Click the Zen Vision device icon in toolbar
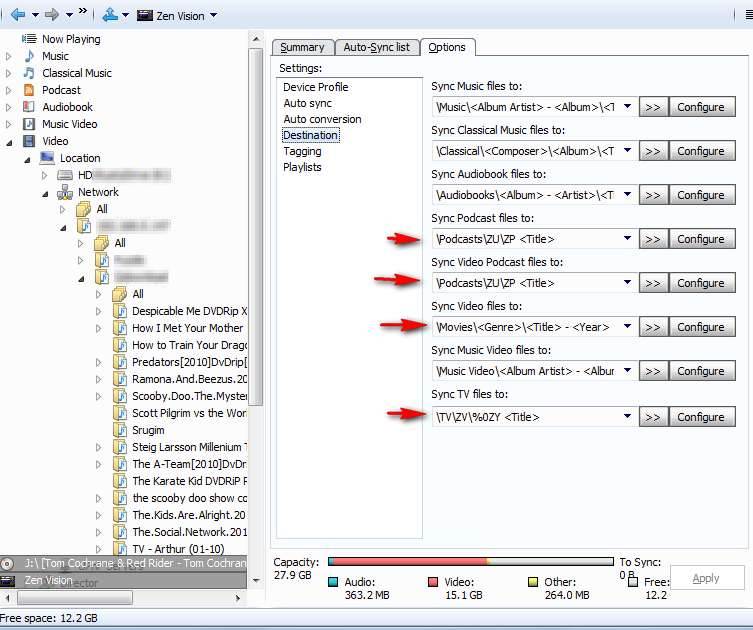The height and width of the screenshot is (630, 753). 144,16
